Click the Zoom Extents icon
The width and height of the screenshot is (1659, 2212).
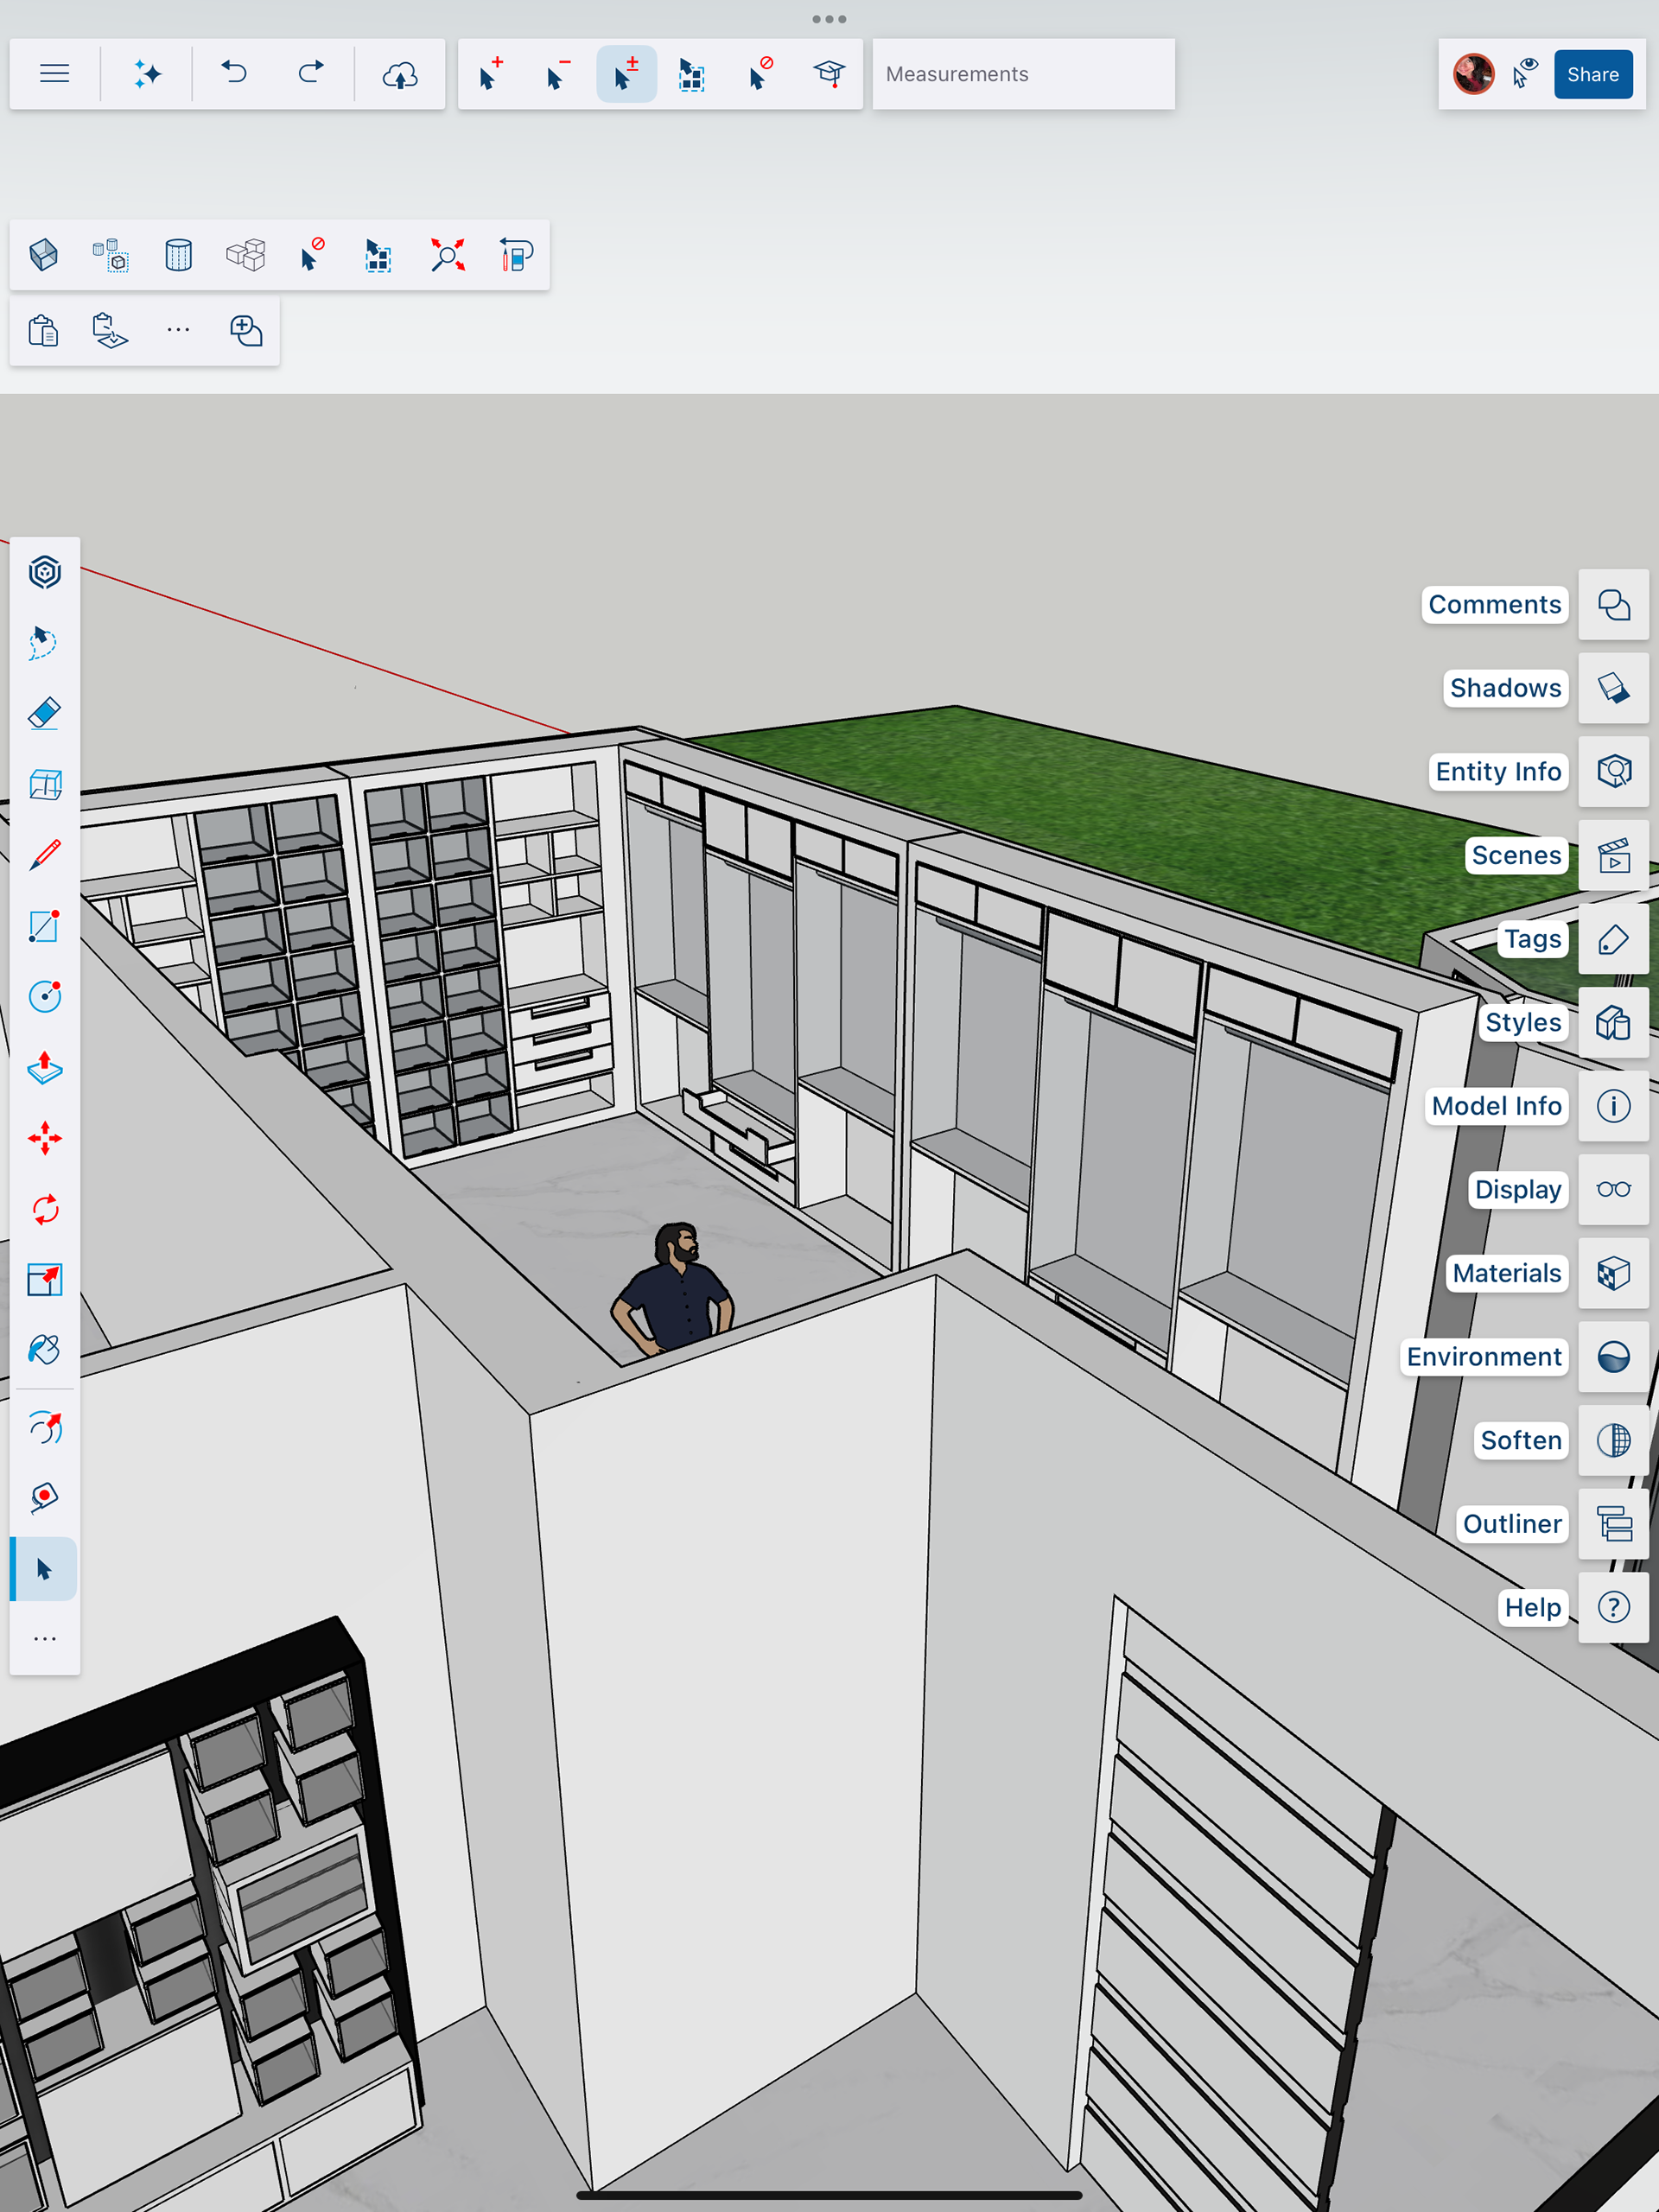[x=447, y=255]
